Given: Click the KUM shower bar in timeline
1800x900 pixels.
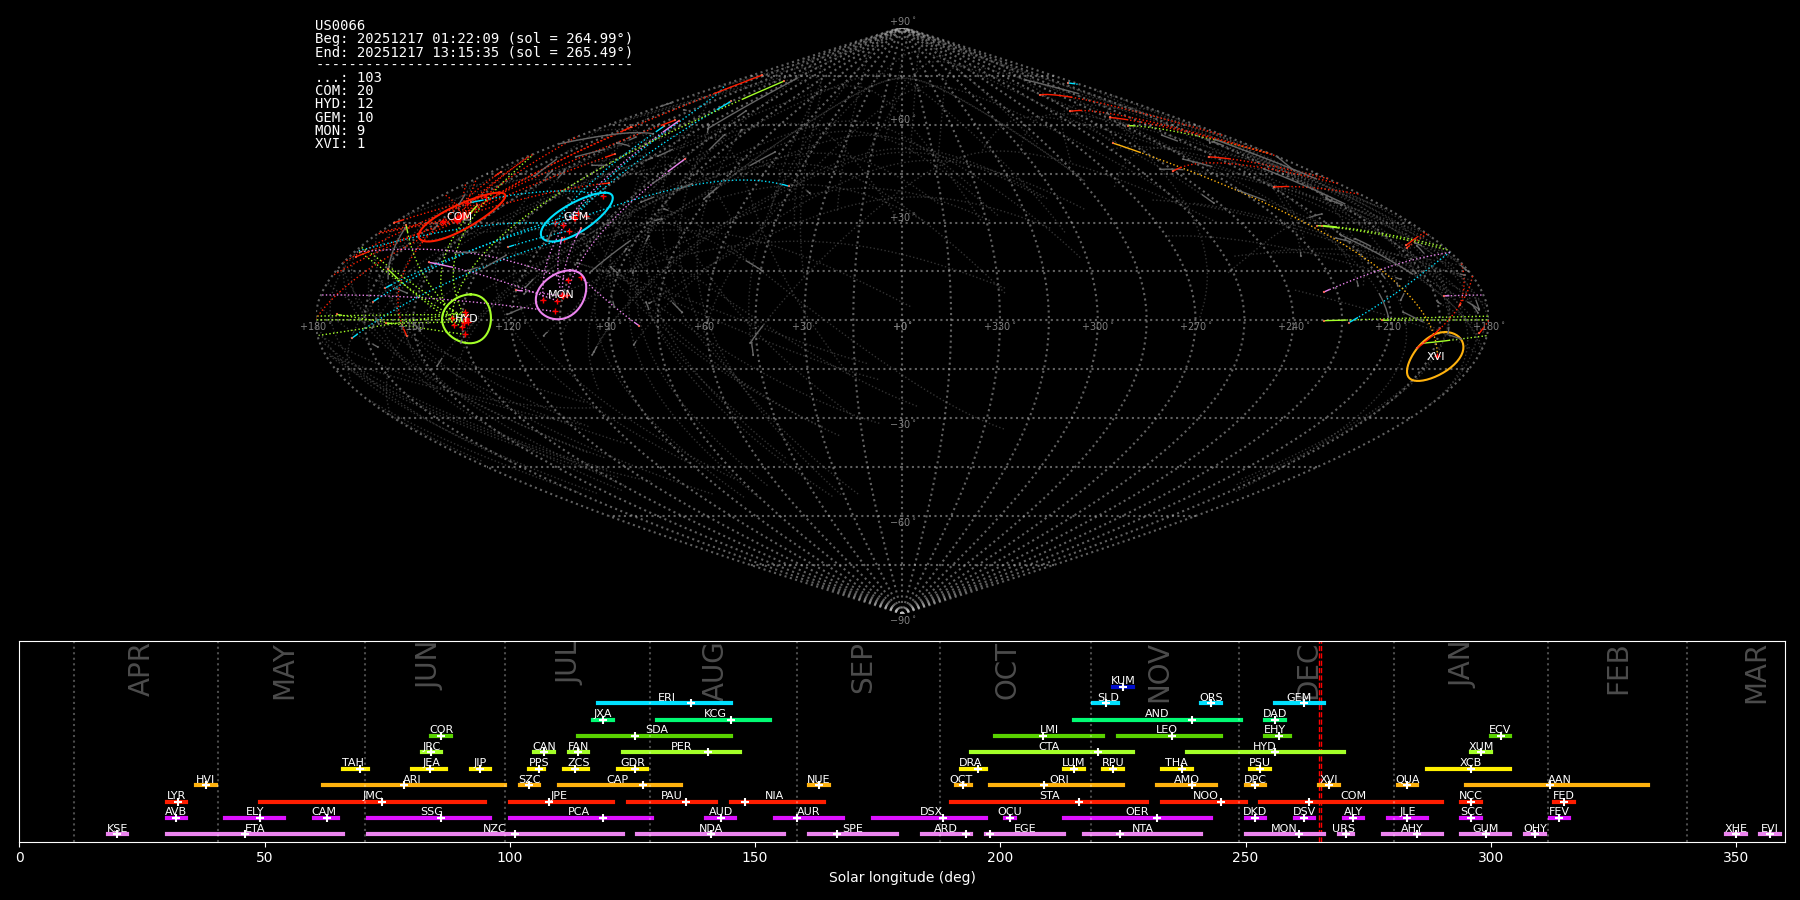Looking at the screenshot, I should tap(1123, 687).
